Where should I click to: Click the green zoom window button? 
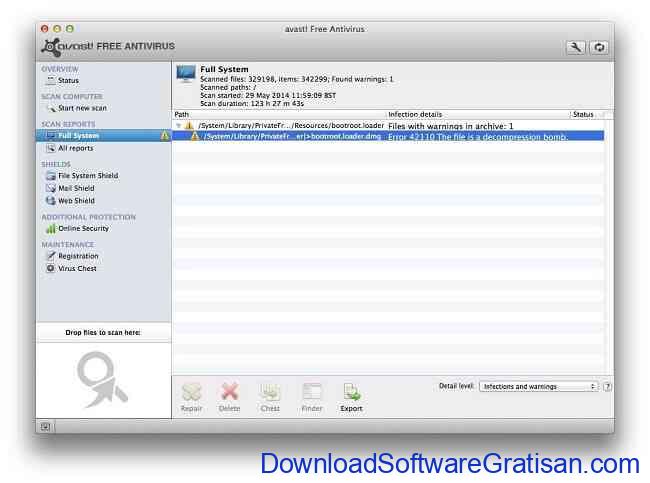tap(70, 29)
